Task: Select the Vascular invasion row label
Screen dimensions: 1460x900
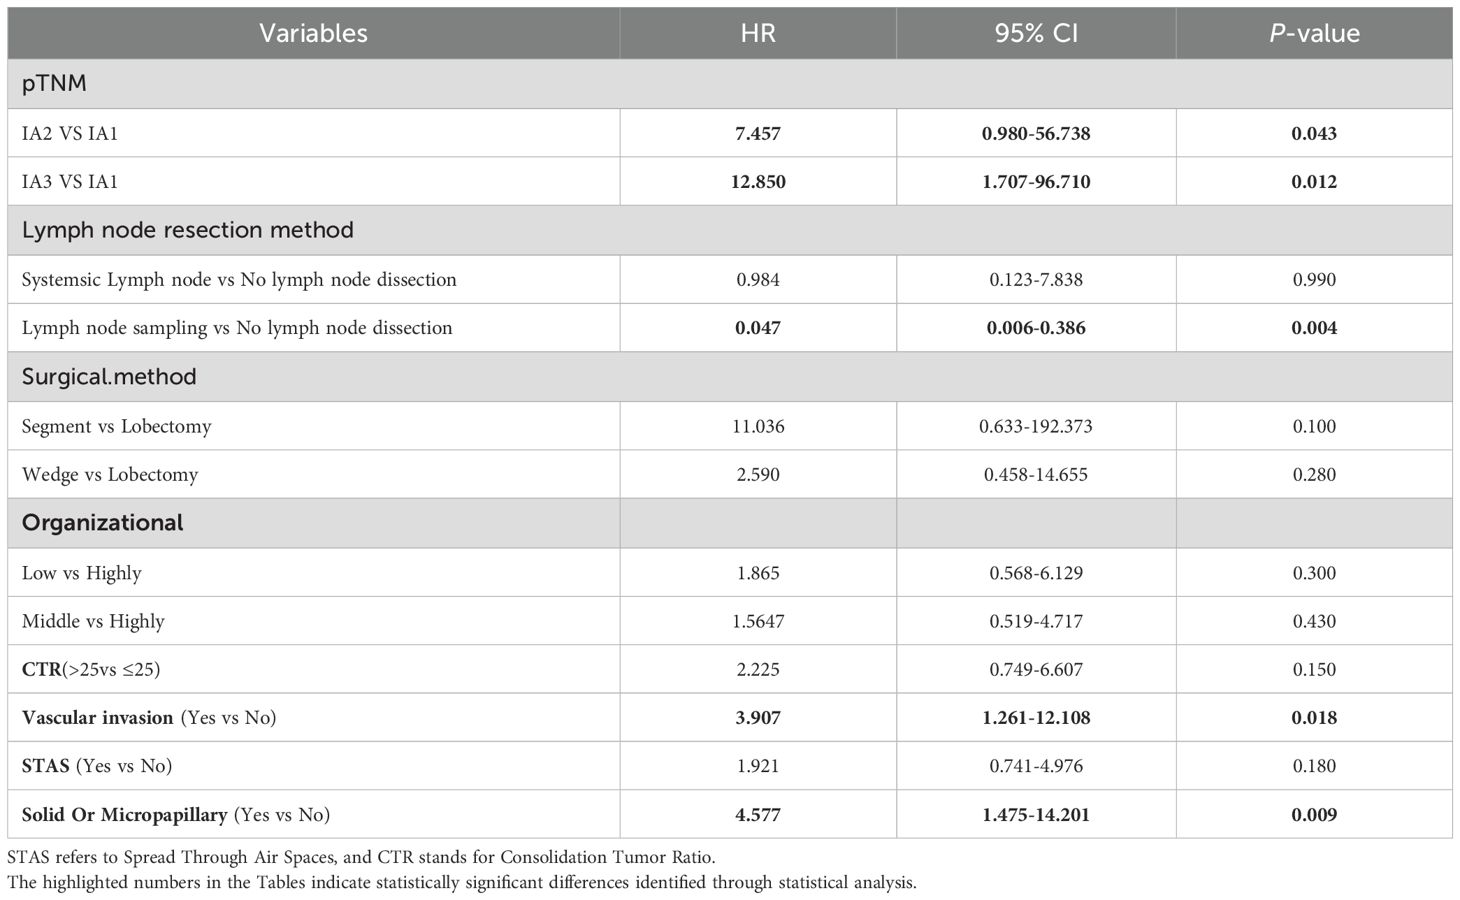Action: coord(149,718)
